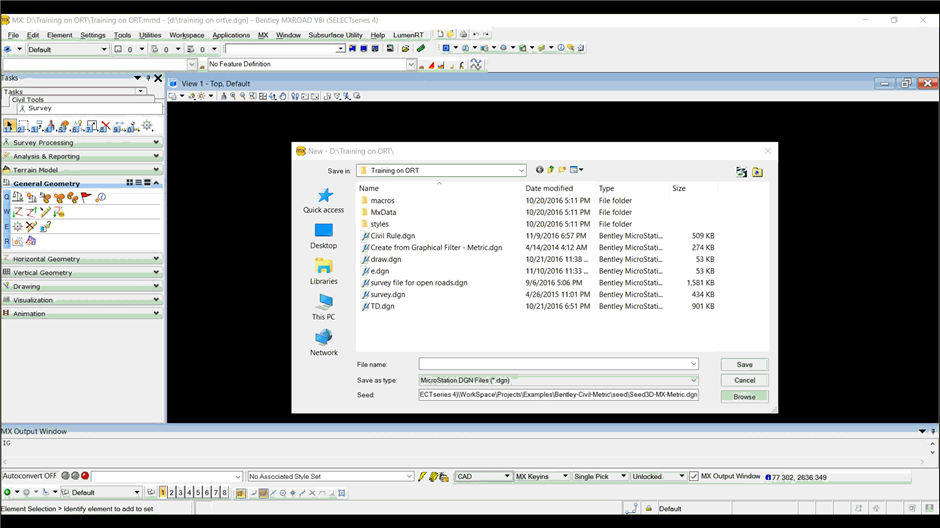Toggle the MX Output Window checkbox
The image size is (940, 528).
click(694, 477)
